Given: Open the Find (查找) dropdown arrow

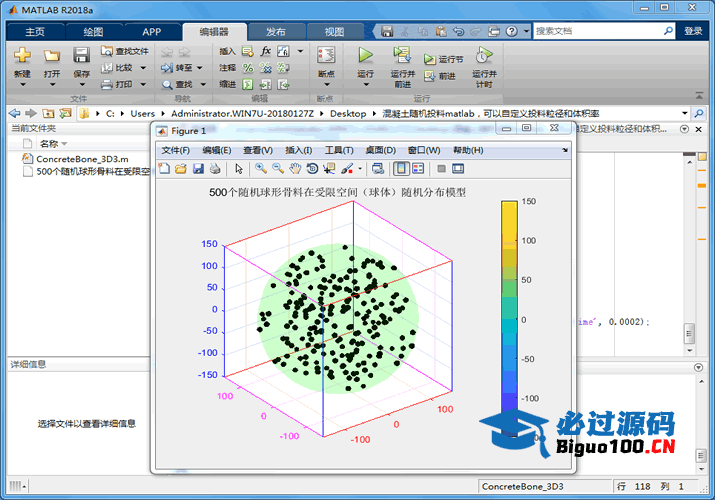Looking at the screenshot, I should coord(203,84).
